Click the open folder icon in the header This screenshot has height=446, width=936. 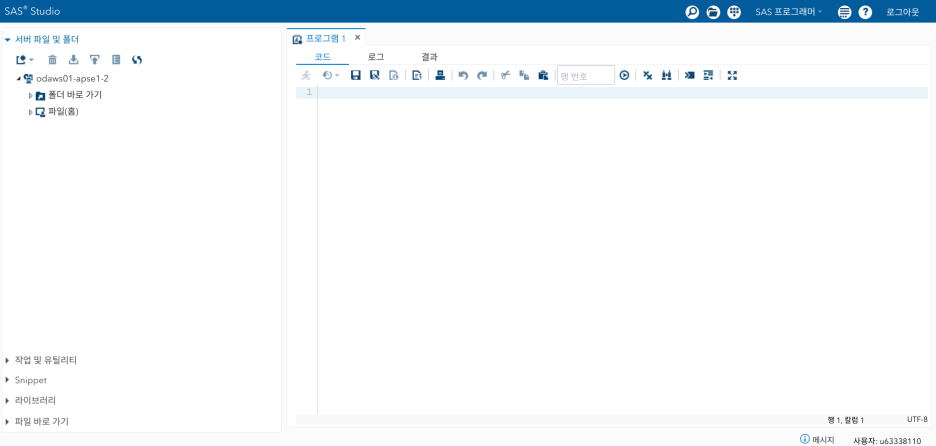pos(713,12)
